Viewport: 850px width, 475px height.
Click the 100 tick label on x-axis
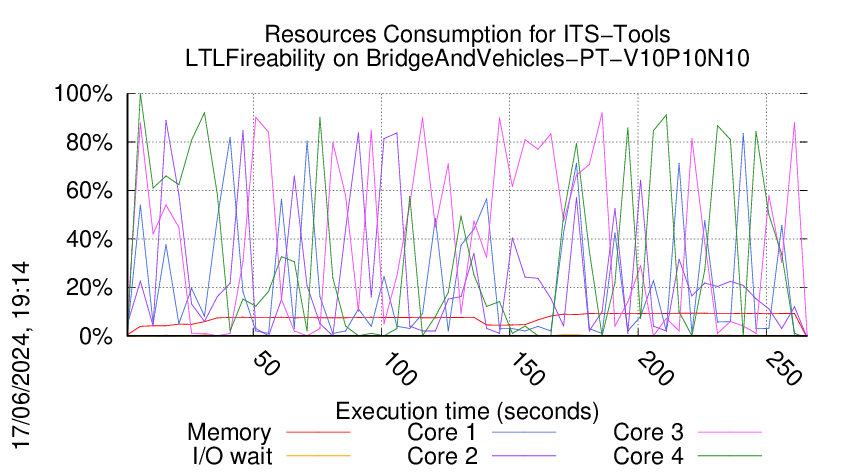click(399, 368)
